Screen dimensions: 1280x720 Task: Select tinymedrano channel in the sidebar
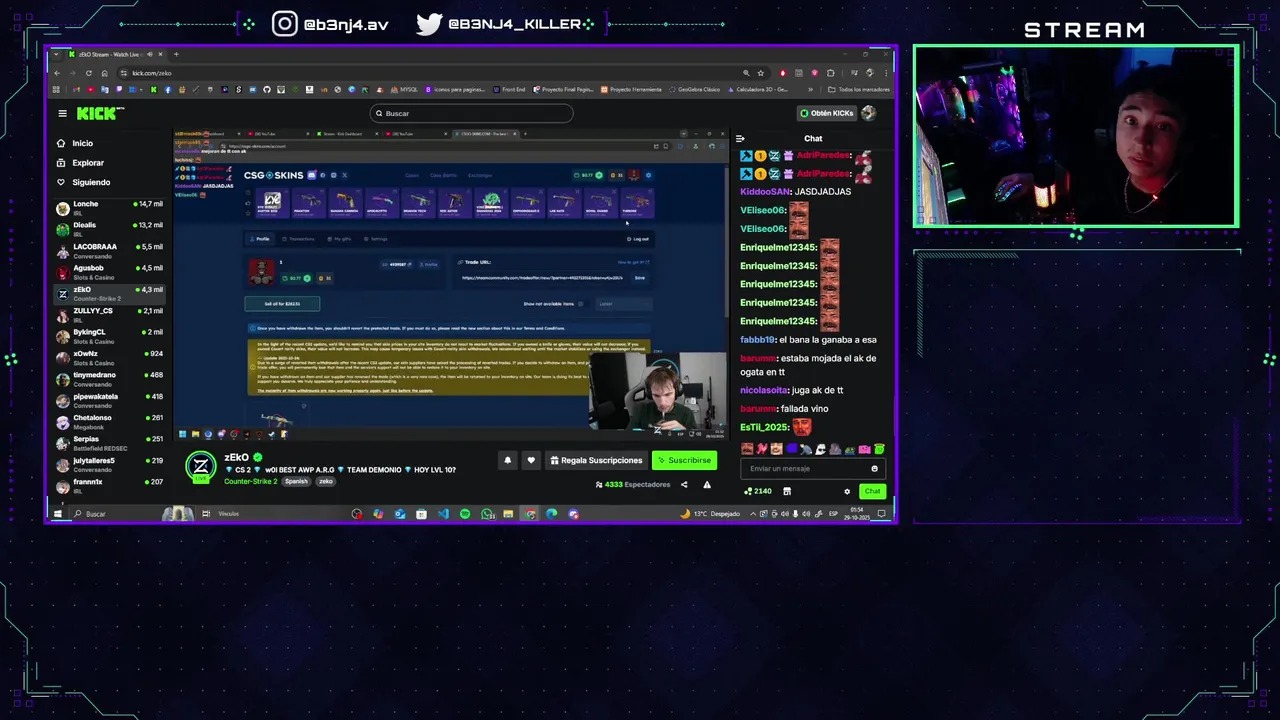(109, 379)
